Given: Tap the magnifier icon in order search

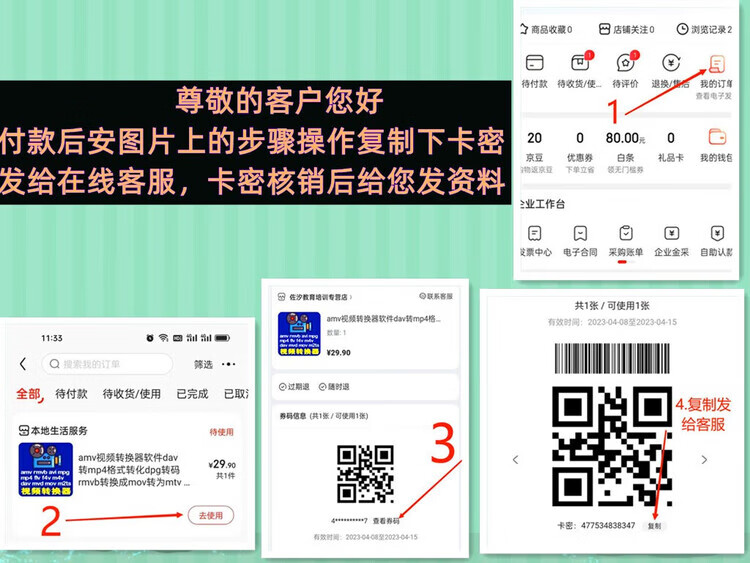Looking at the screenshot, I should (x=55, y=364).
